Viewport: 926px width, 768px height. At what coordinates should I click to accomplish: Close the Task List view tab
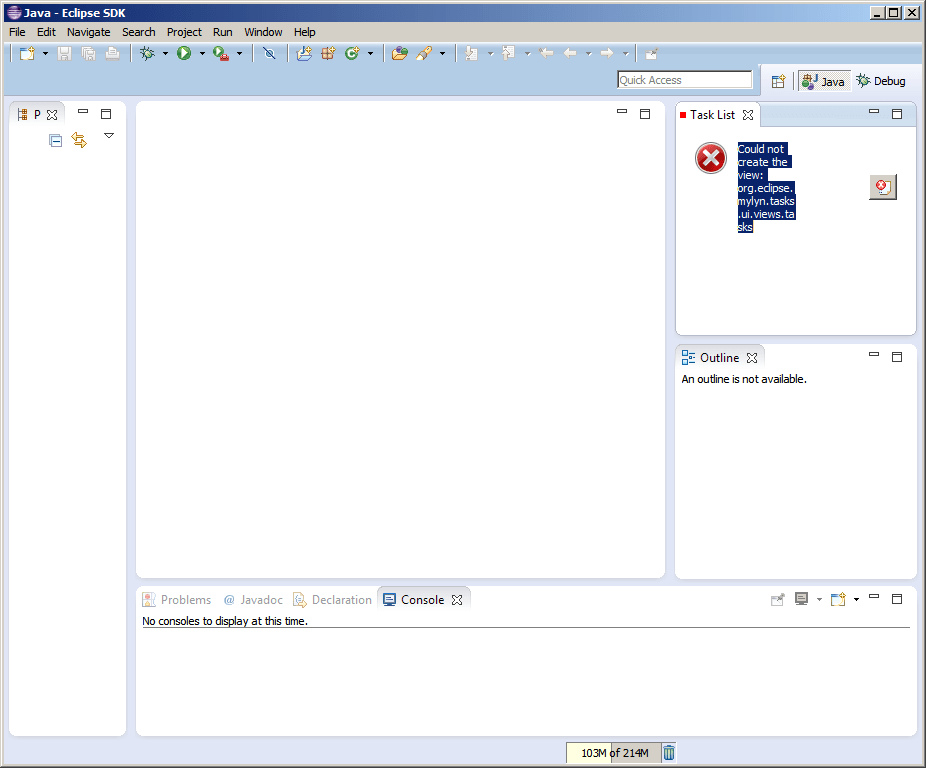tap(748, 115)
